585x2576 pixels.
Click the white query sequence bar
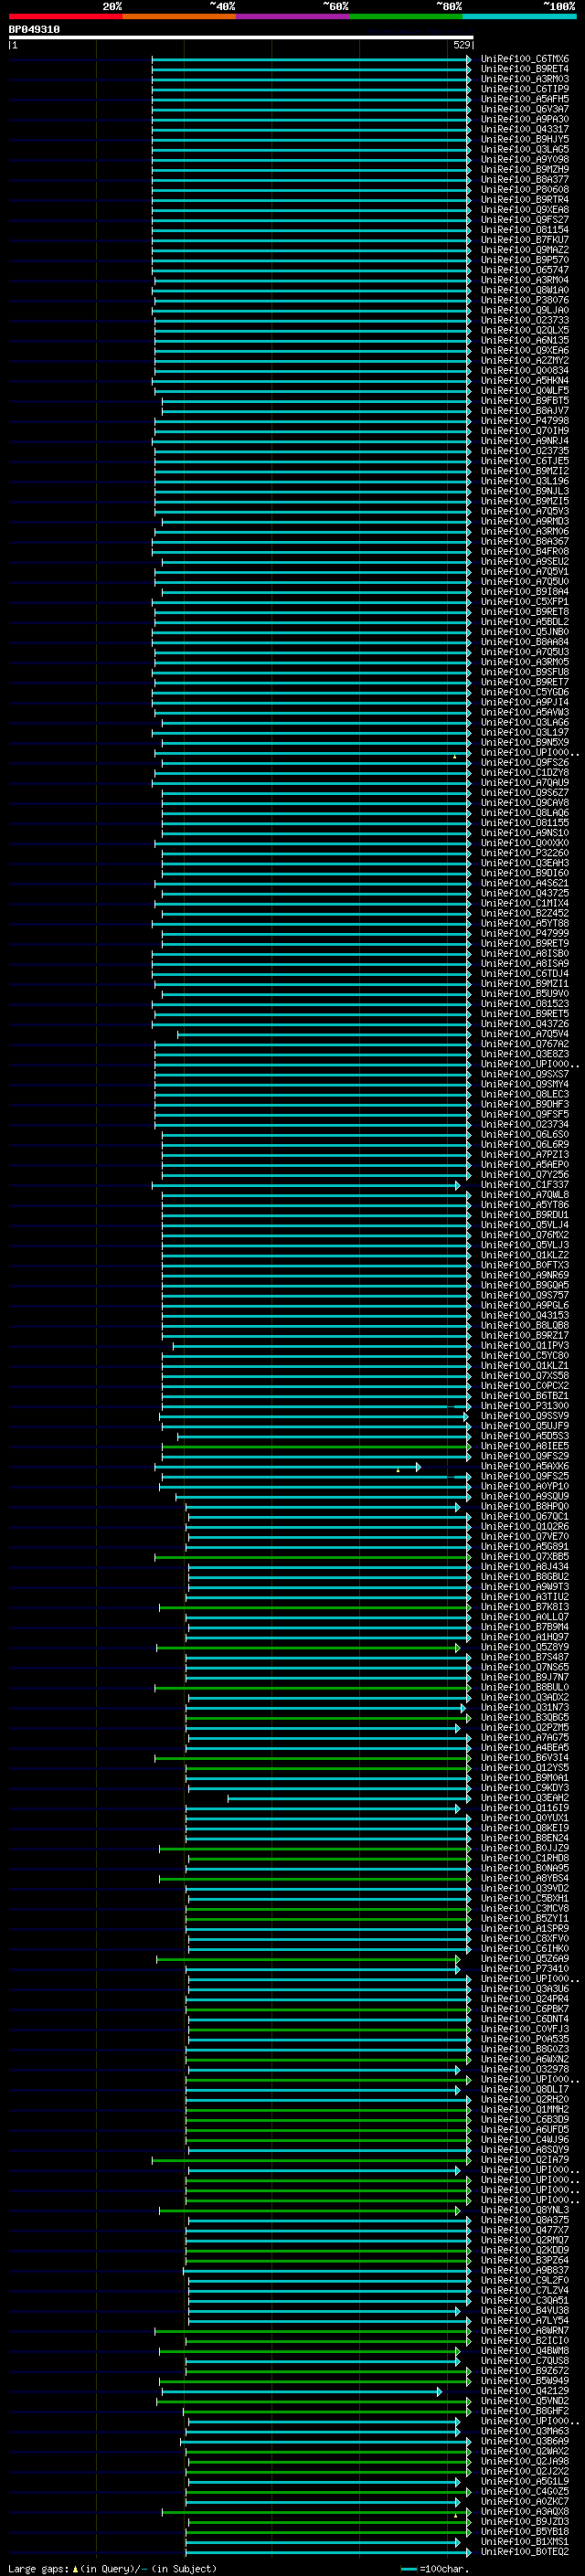pyautogui.click(x=240, y=37)
